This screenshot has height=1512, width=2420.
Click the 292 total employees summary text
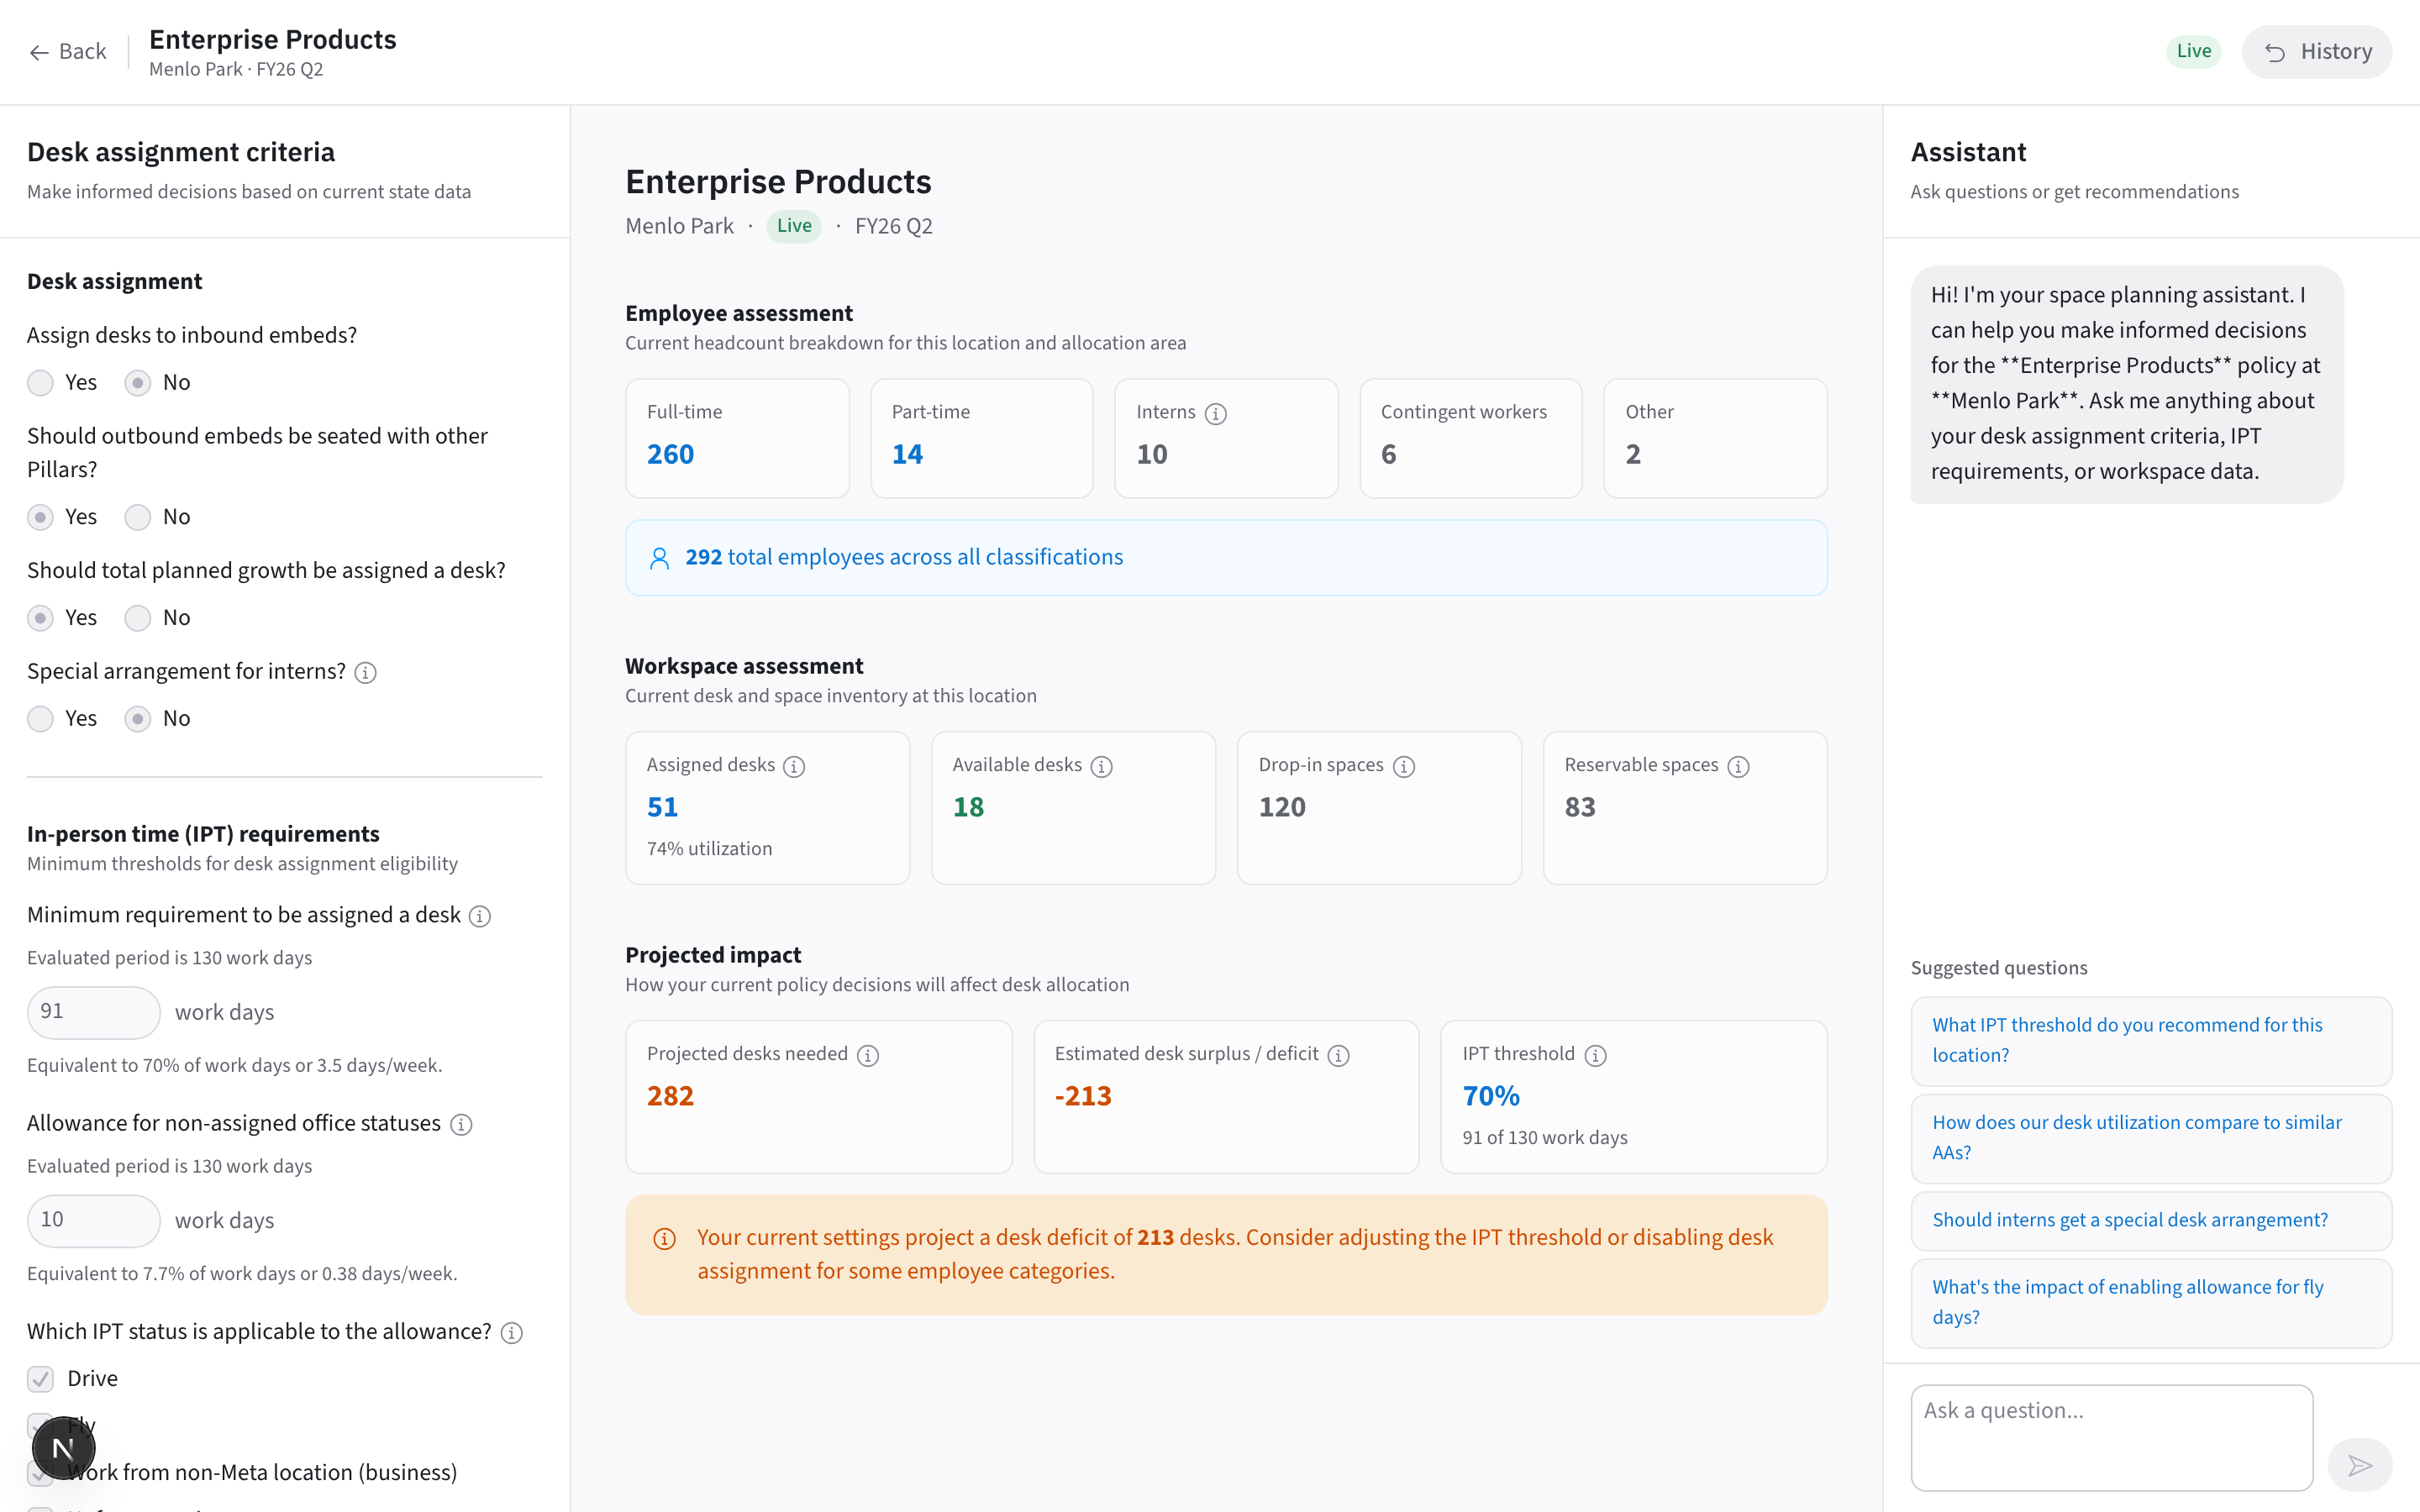904,557
